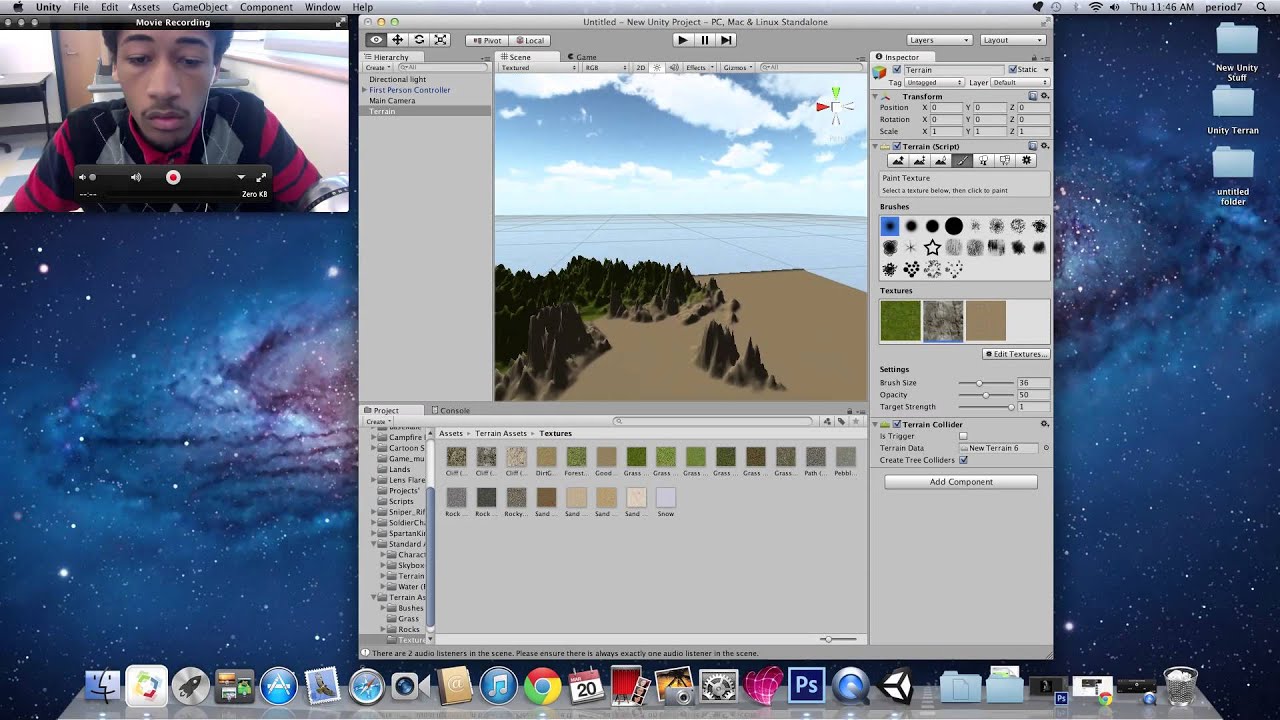The height and width of the screenshot is (720, 1280).
Task: Switch to the Game tab
Action: coord(582,57)
